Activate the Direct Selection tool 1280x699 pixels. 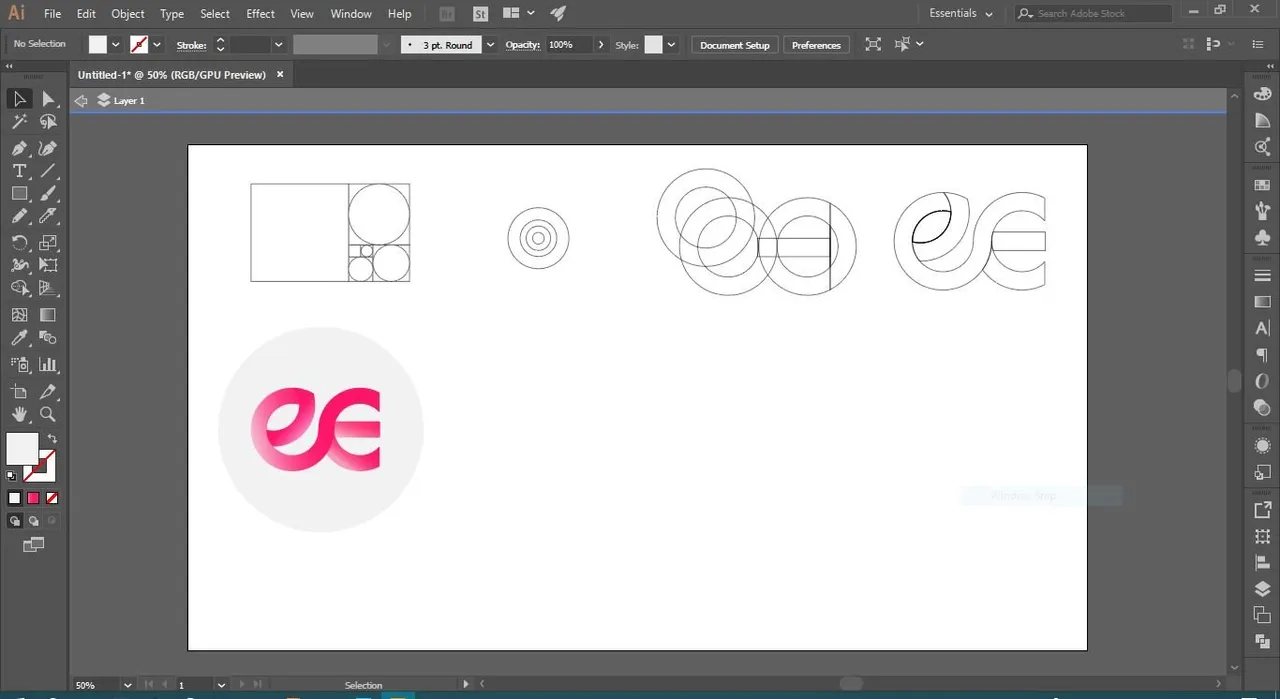coord(47,98)
